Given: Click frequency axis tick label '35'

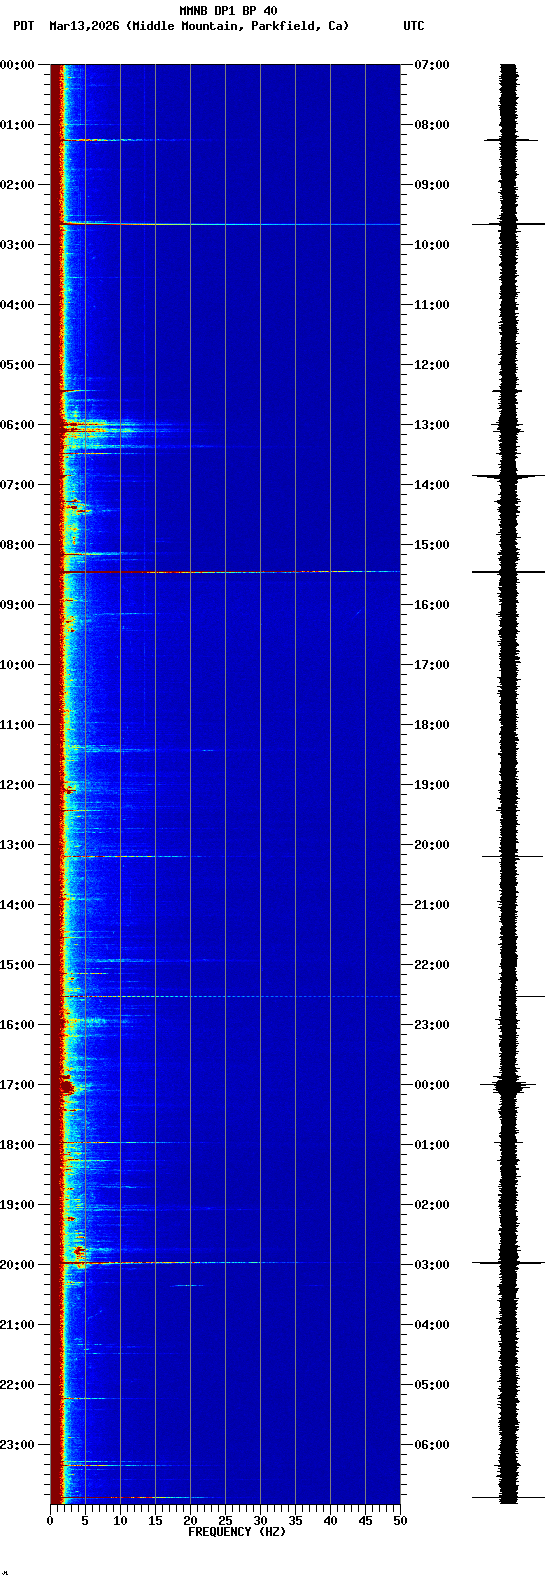Looking at the screenshot, I should 295,1521.
